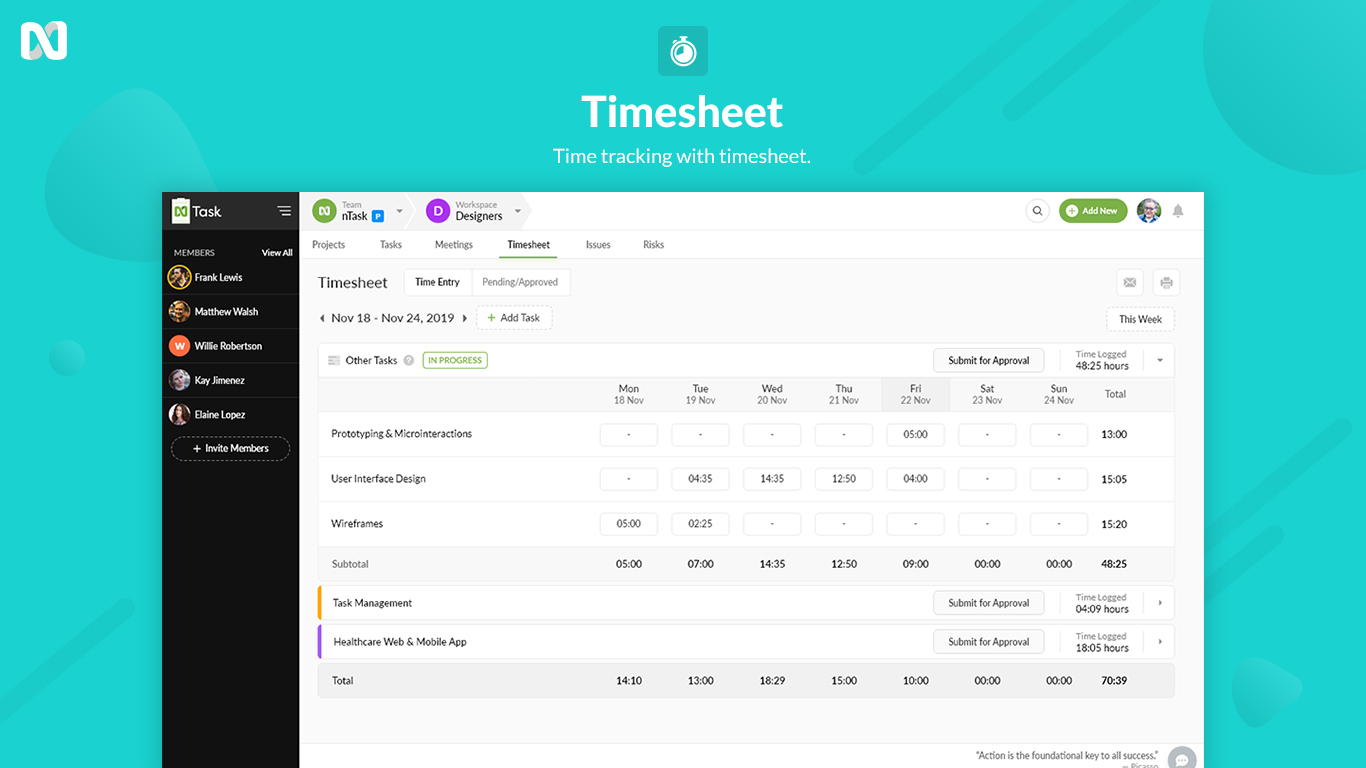Click the Wireframes task name
The width and height of the screenshot is (1366, 768).
[357, 524]
